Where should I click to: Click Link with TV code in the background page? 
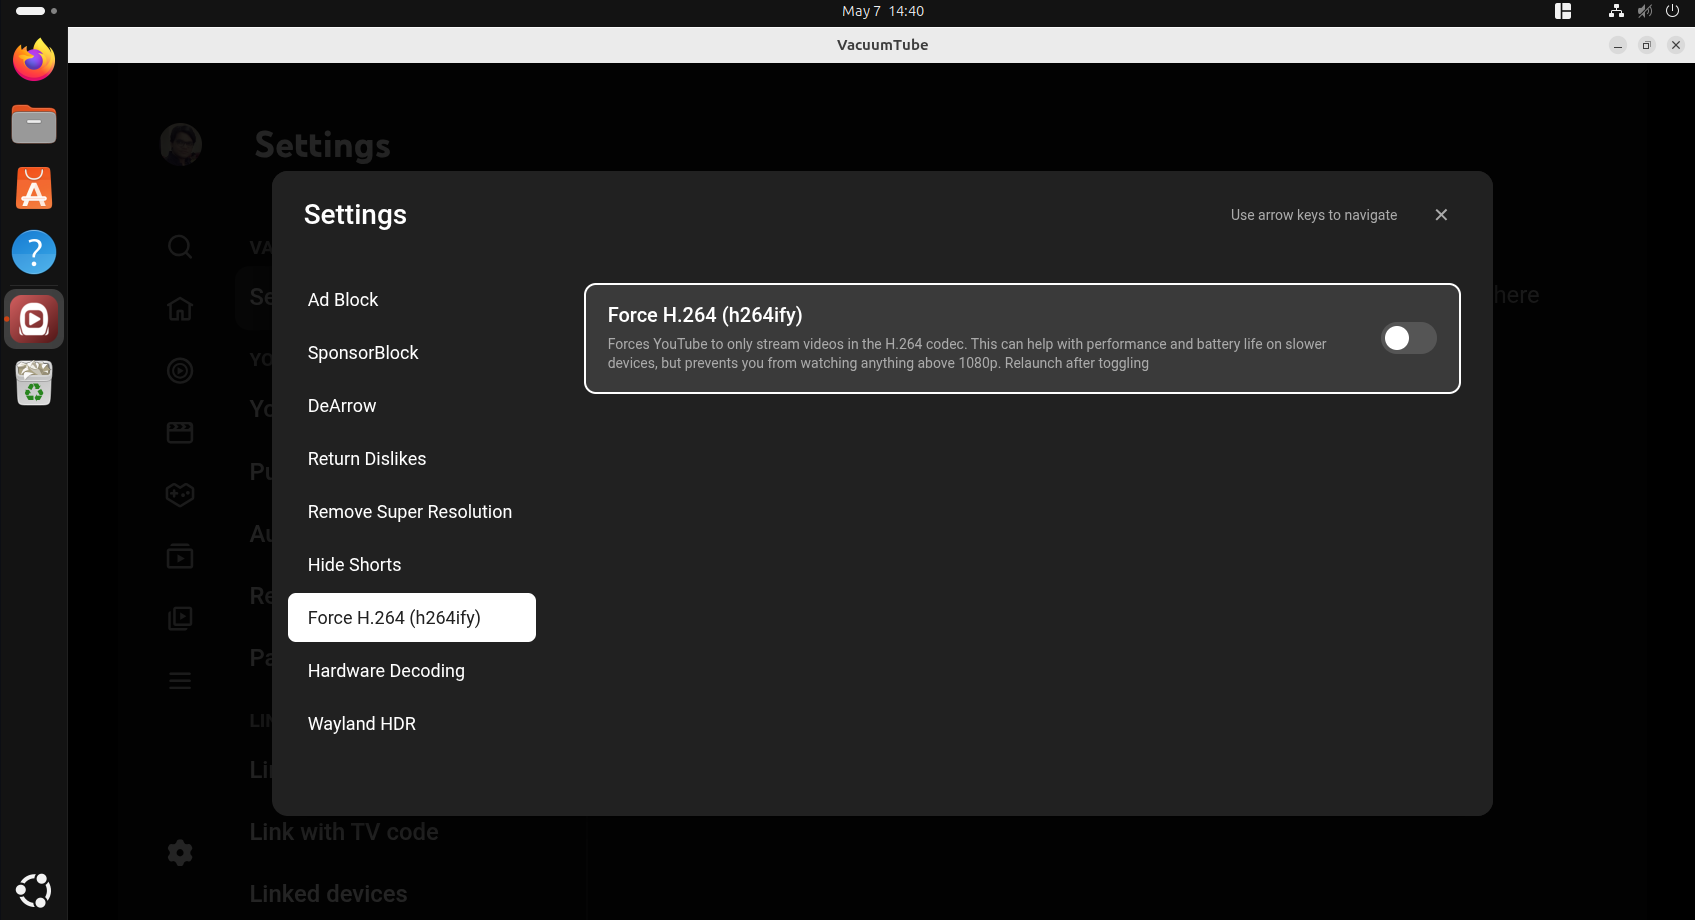click(x=344, y=832)
